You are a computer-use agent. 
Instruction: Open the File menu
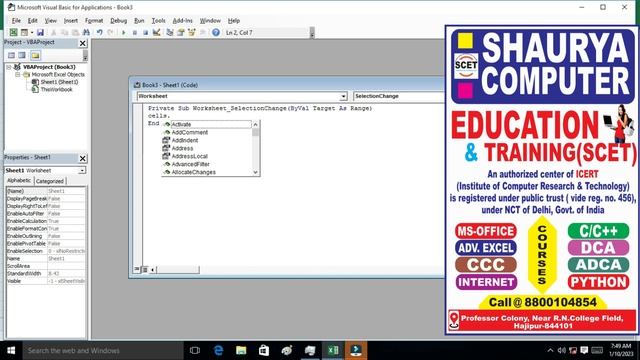pyautogui.click(x=16, y=20)
